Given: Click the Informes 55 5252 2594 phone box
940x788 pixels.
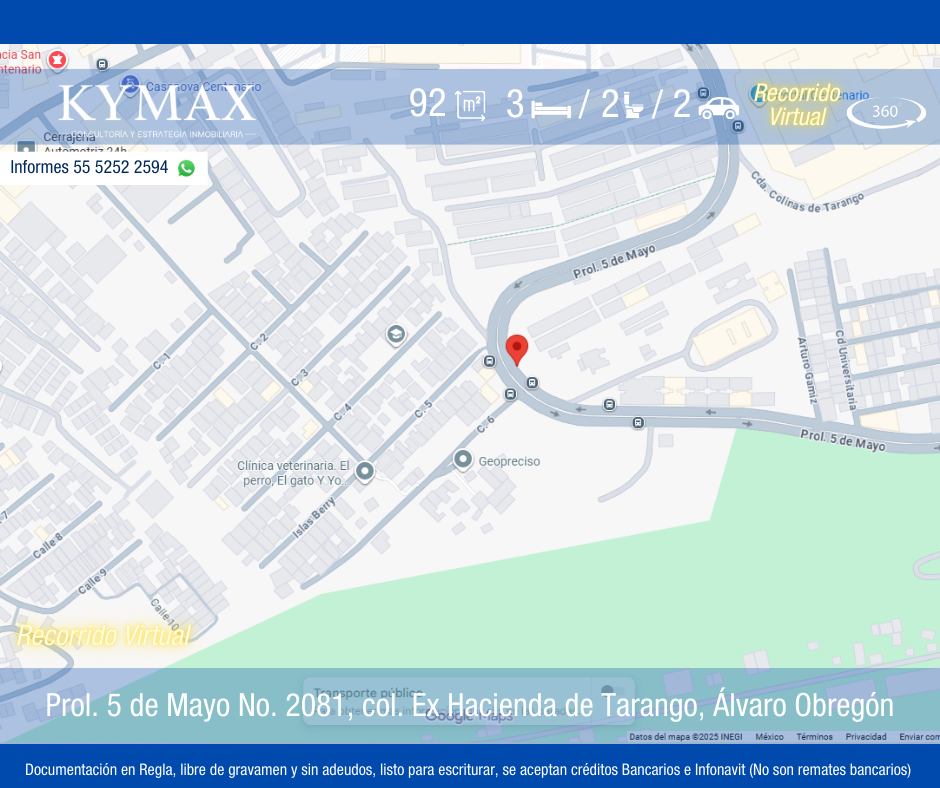Looking at the screenshot, I should tap(103, 167).
